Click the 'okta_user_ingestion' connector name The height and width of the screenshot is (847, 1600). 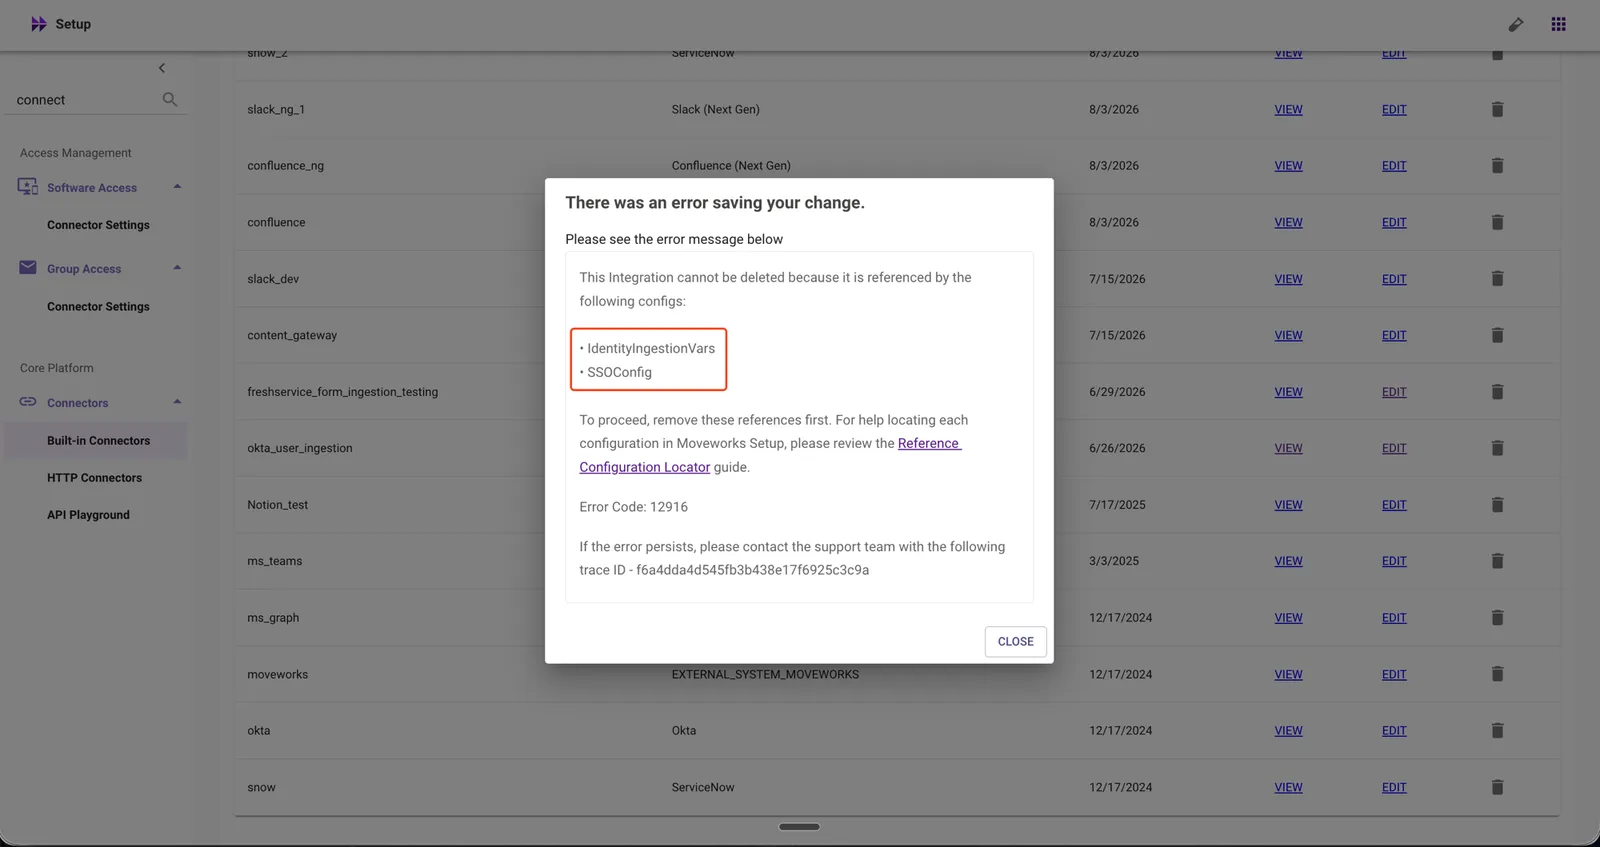pyautogui.click(x=300, y=448)
